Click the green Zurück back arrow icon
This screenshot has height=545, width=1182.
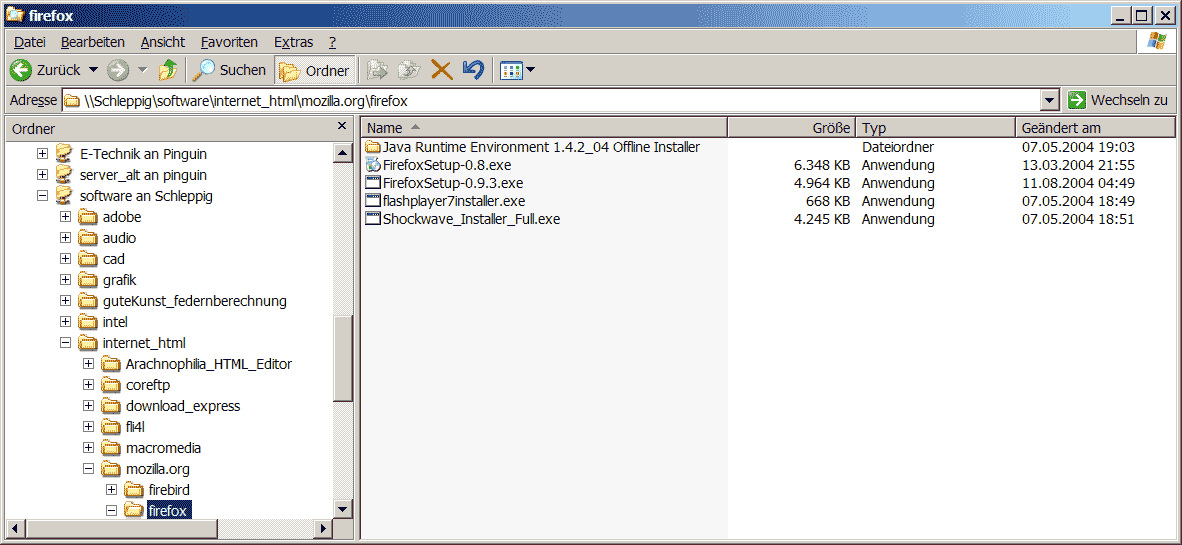click(20, 70)
